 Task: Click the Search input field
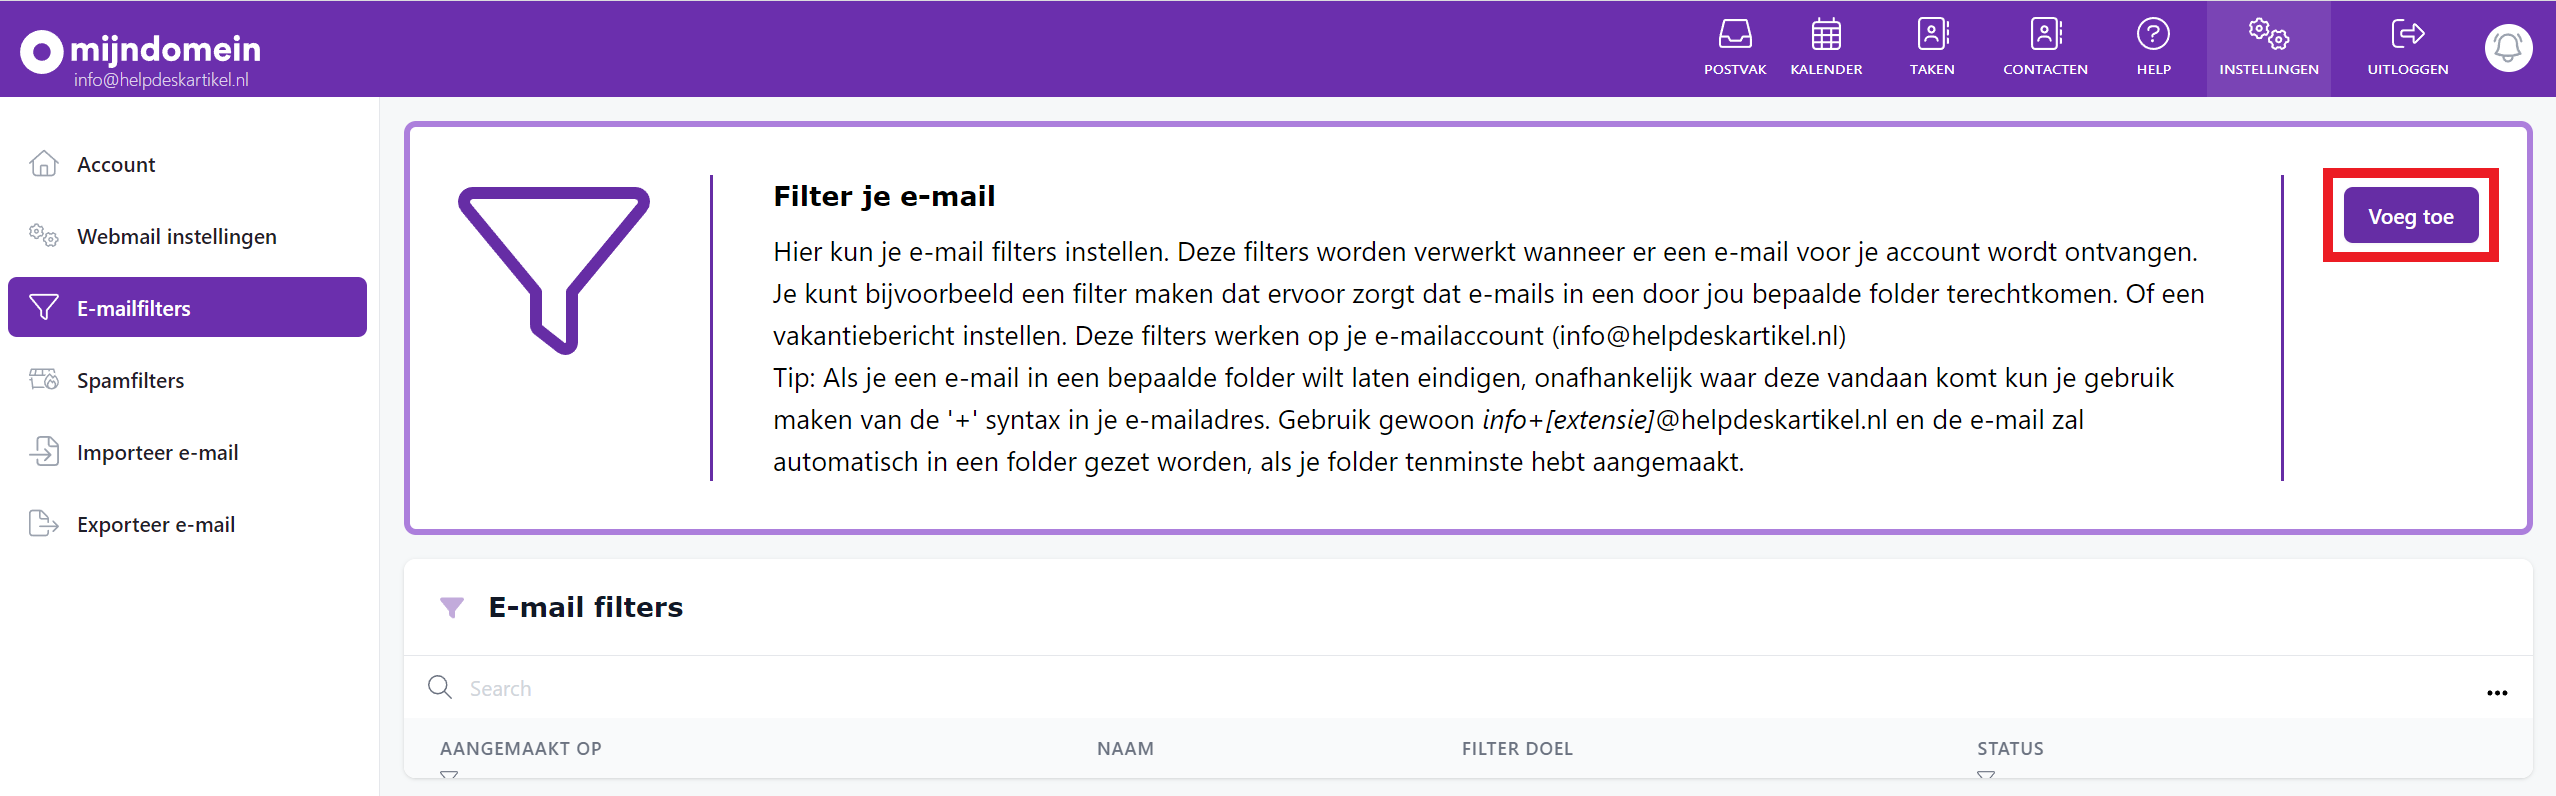[700, 687]
